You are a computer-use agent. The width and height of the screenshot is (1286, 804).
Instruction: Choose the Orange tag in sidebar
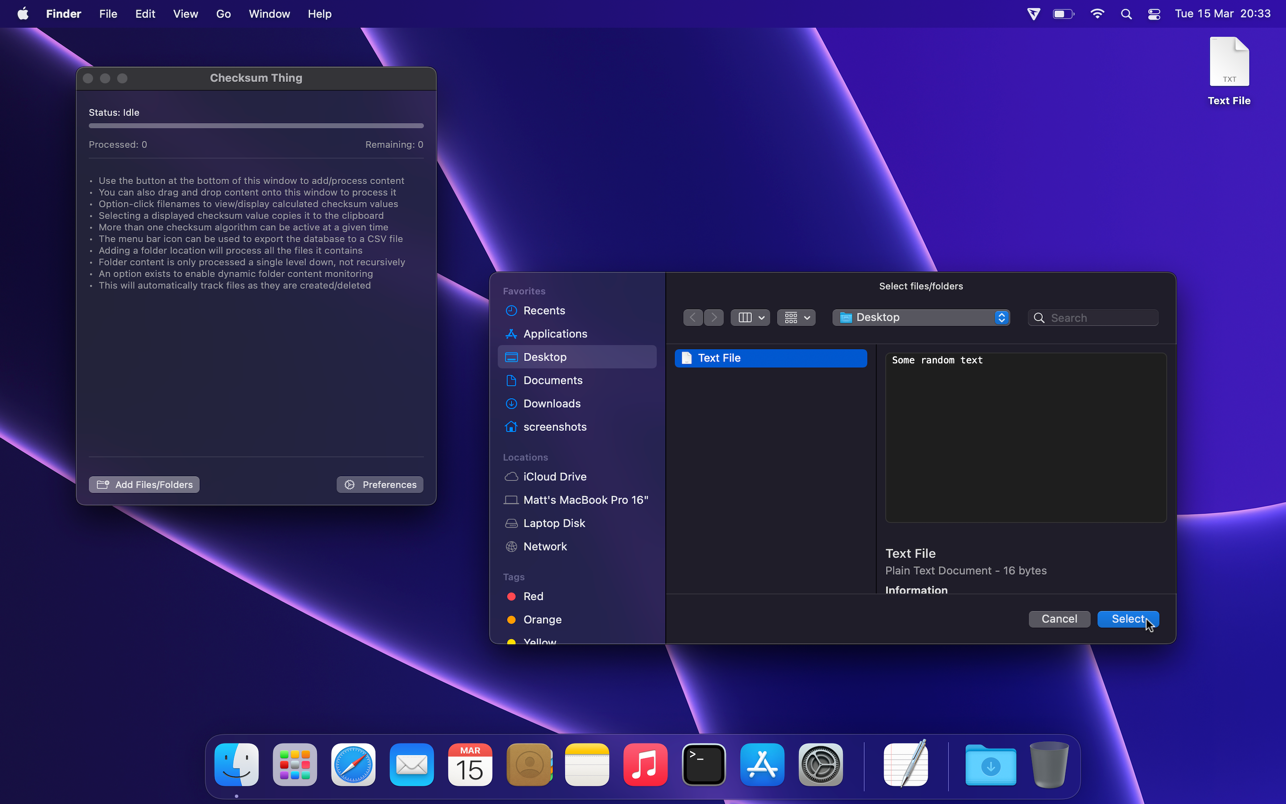point(577,620)
